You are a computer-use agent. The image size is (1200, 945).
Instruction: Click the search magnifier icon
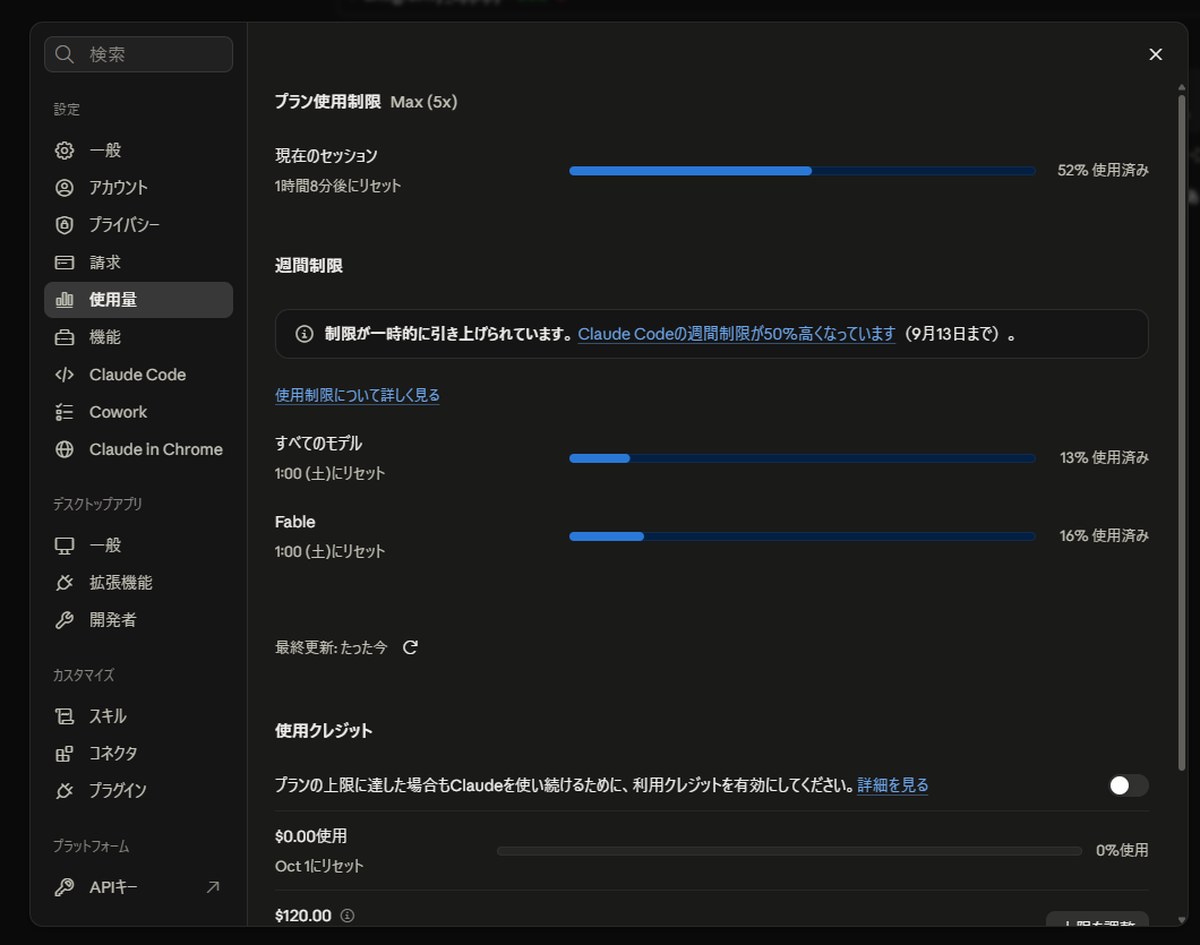[65, 54]
